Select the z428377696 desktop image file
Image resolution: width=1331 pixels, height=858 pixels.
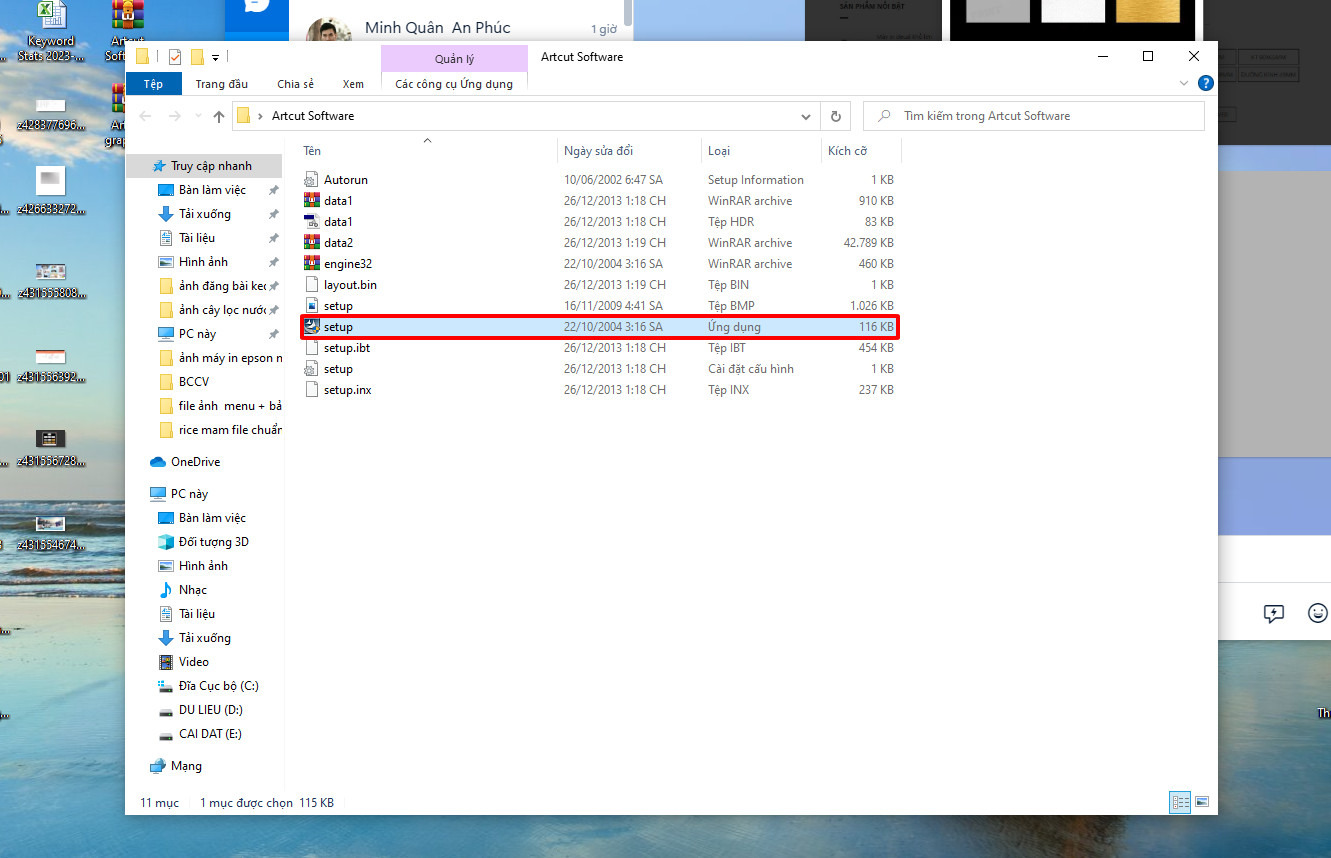[x=51, y=113]
